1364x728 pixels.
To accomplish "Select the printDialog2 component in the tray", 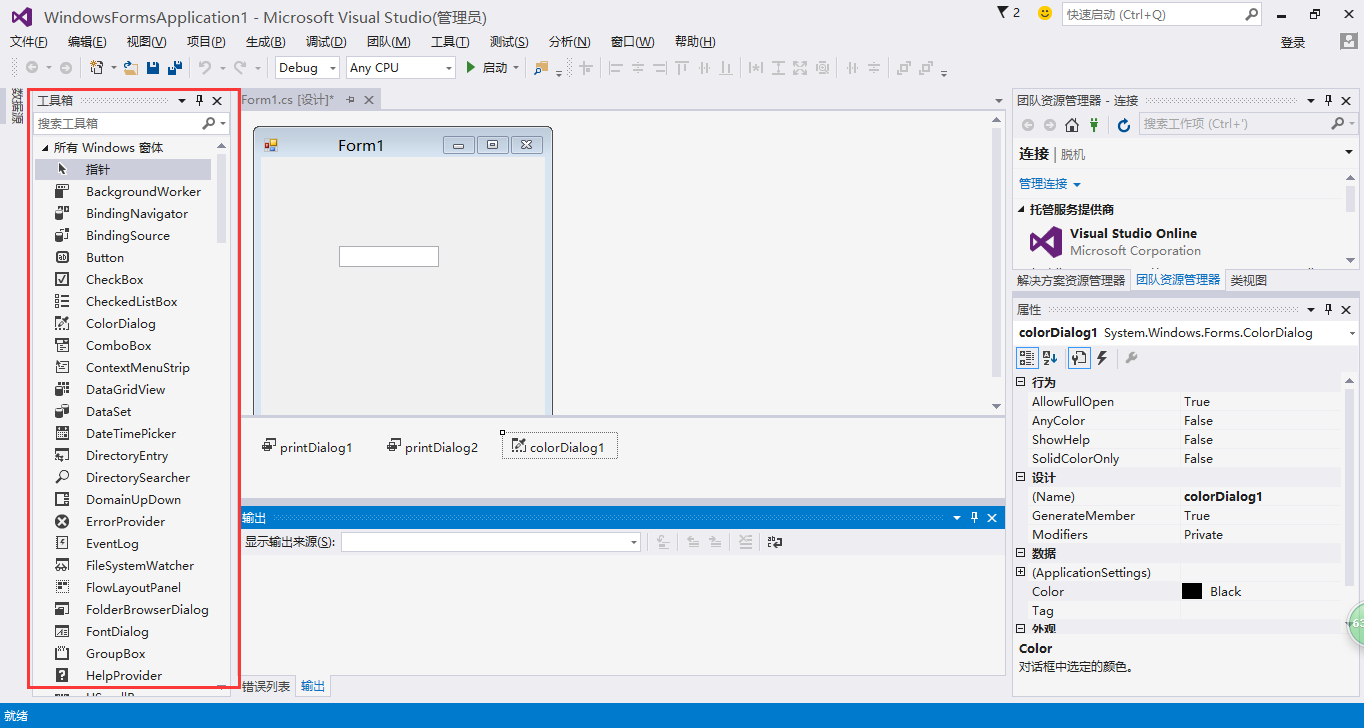I will (x=432, y=447).
